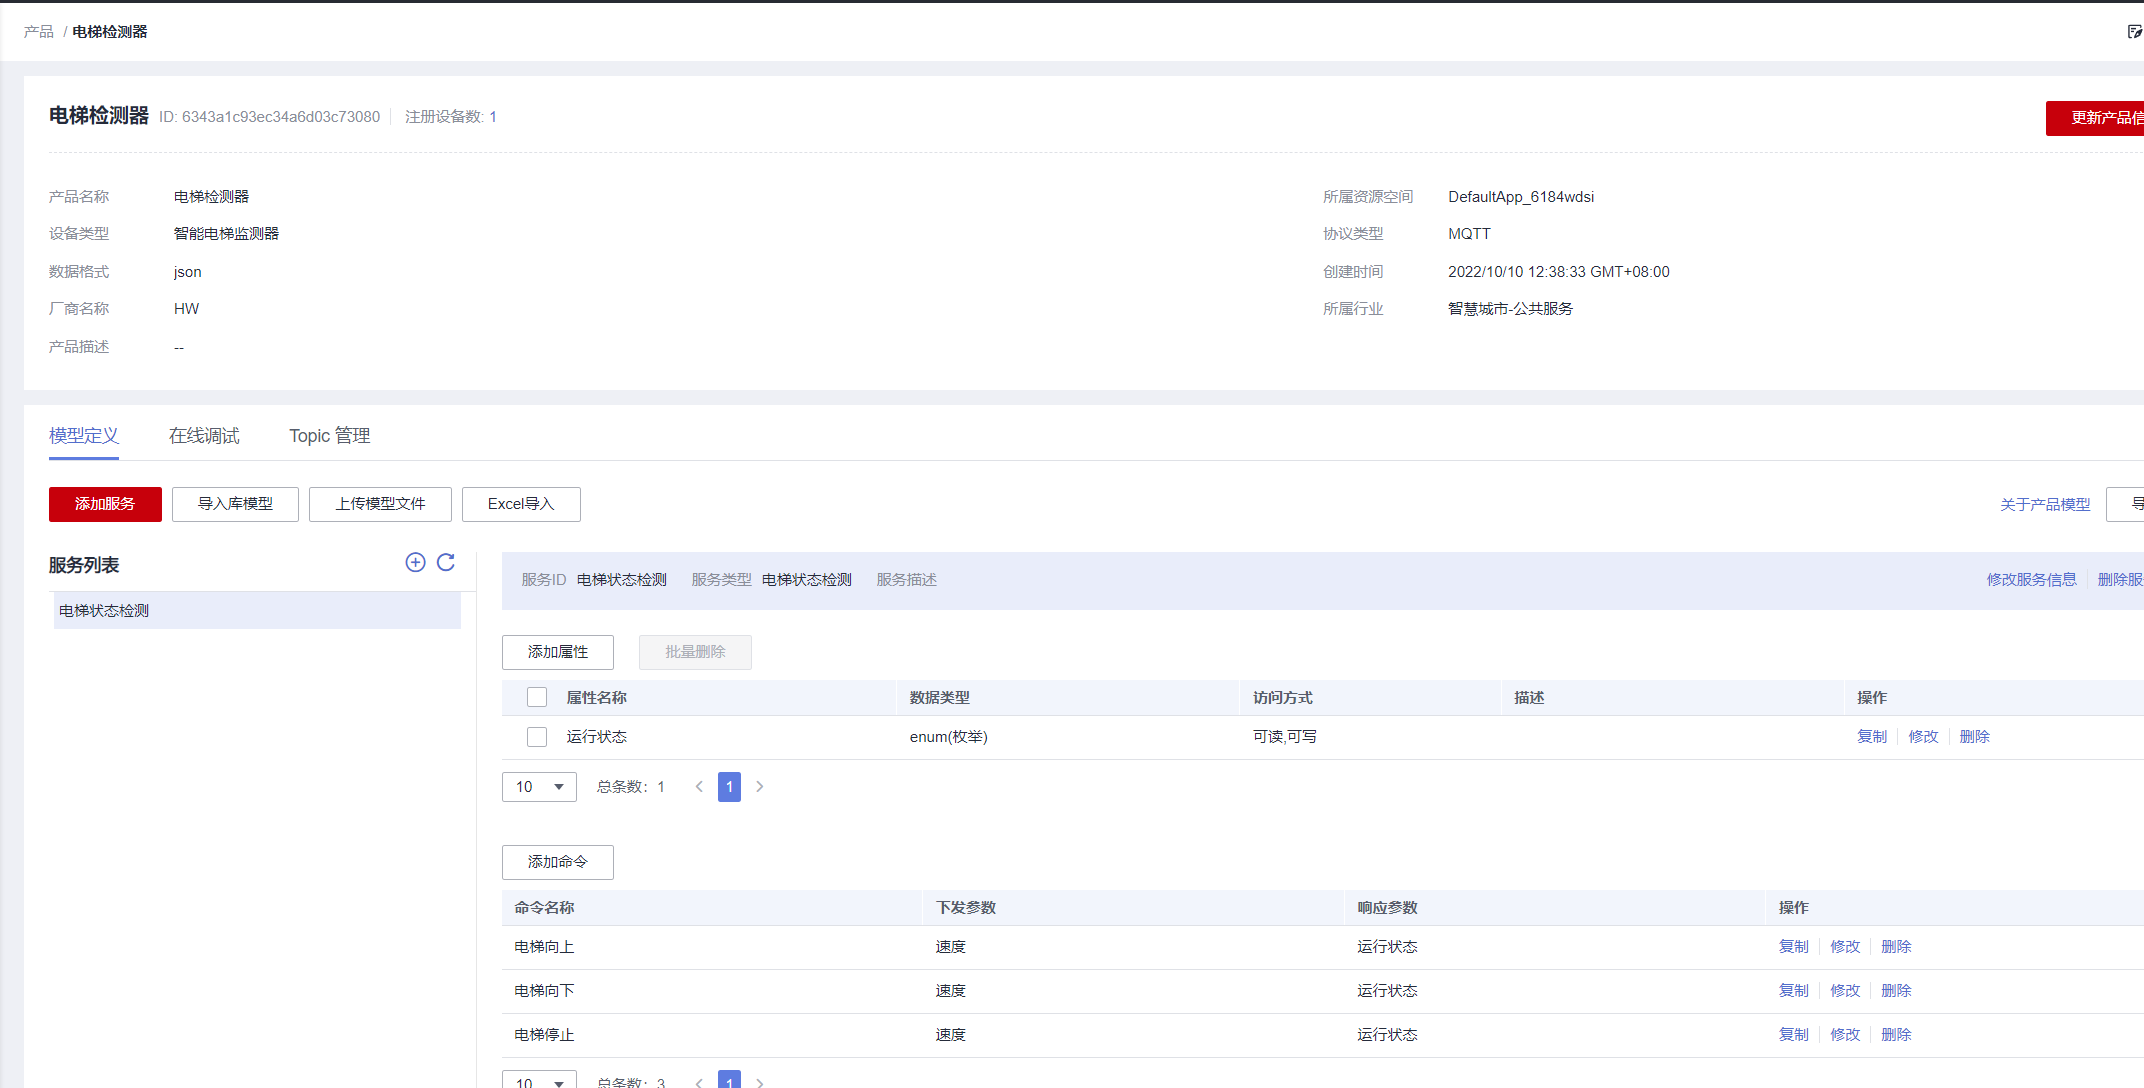
Task: Refresh the service list
Action: tap(446, 563)
